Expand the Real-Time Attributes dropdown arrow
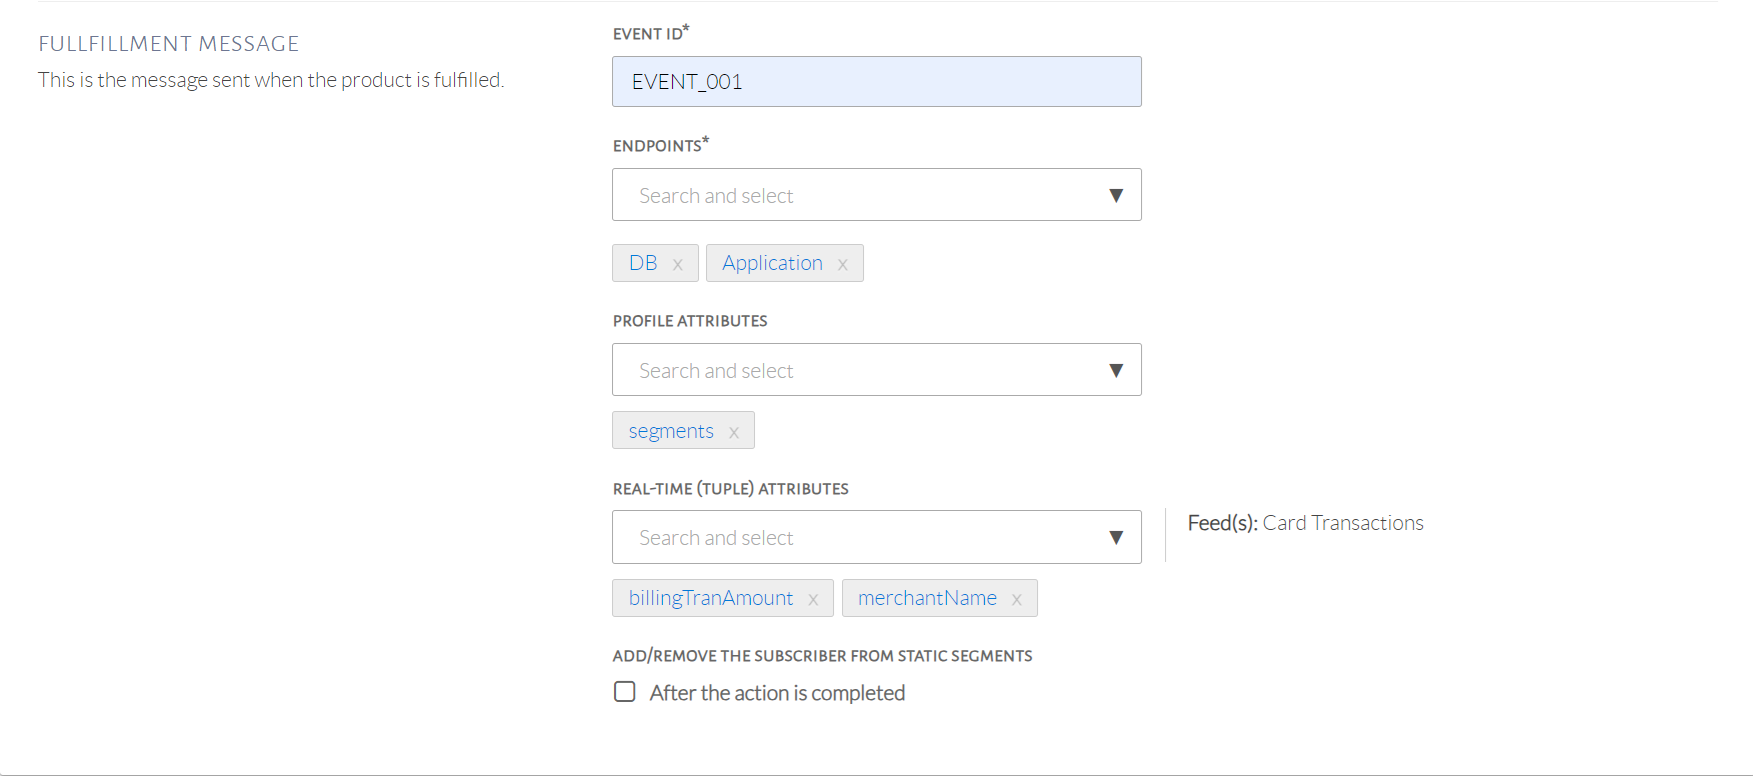1753x776 pixels. [x=1116, y=537]
